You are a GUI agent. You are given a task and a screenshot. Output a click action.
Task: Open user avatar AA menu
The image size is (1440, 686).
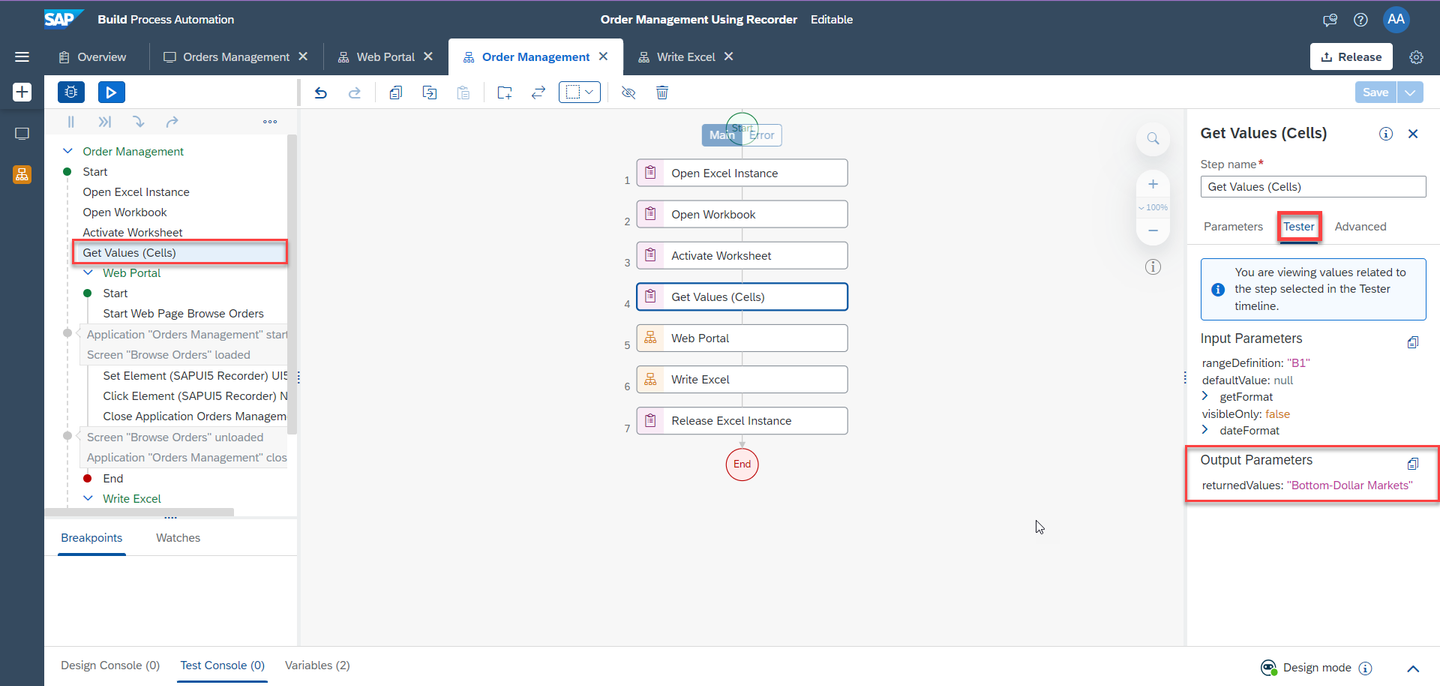tap(1396, 20)
